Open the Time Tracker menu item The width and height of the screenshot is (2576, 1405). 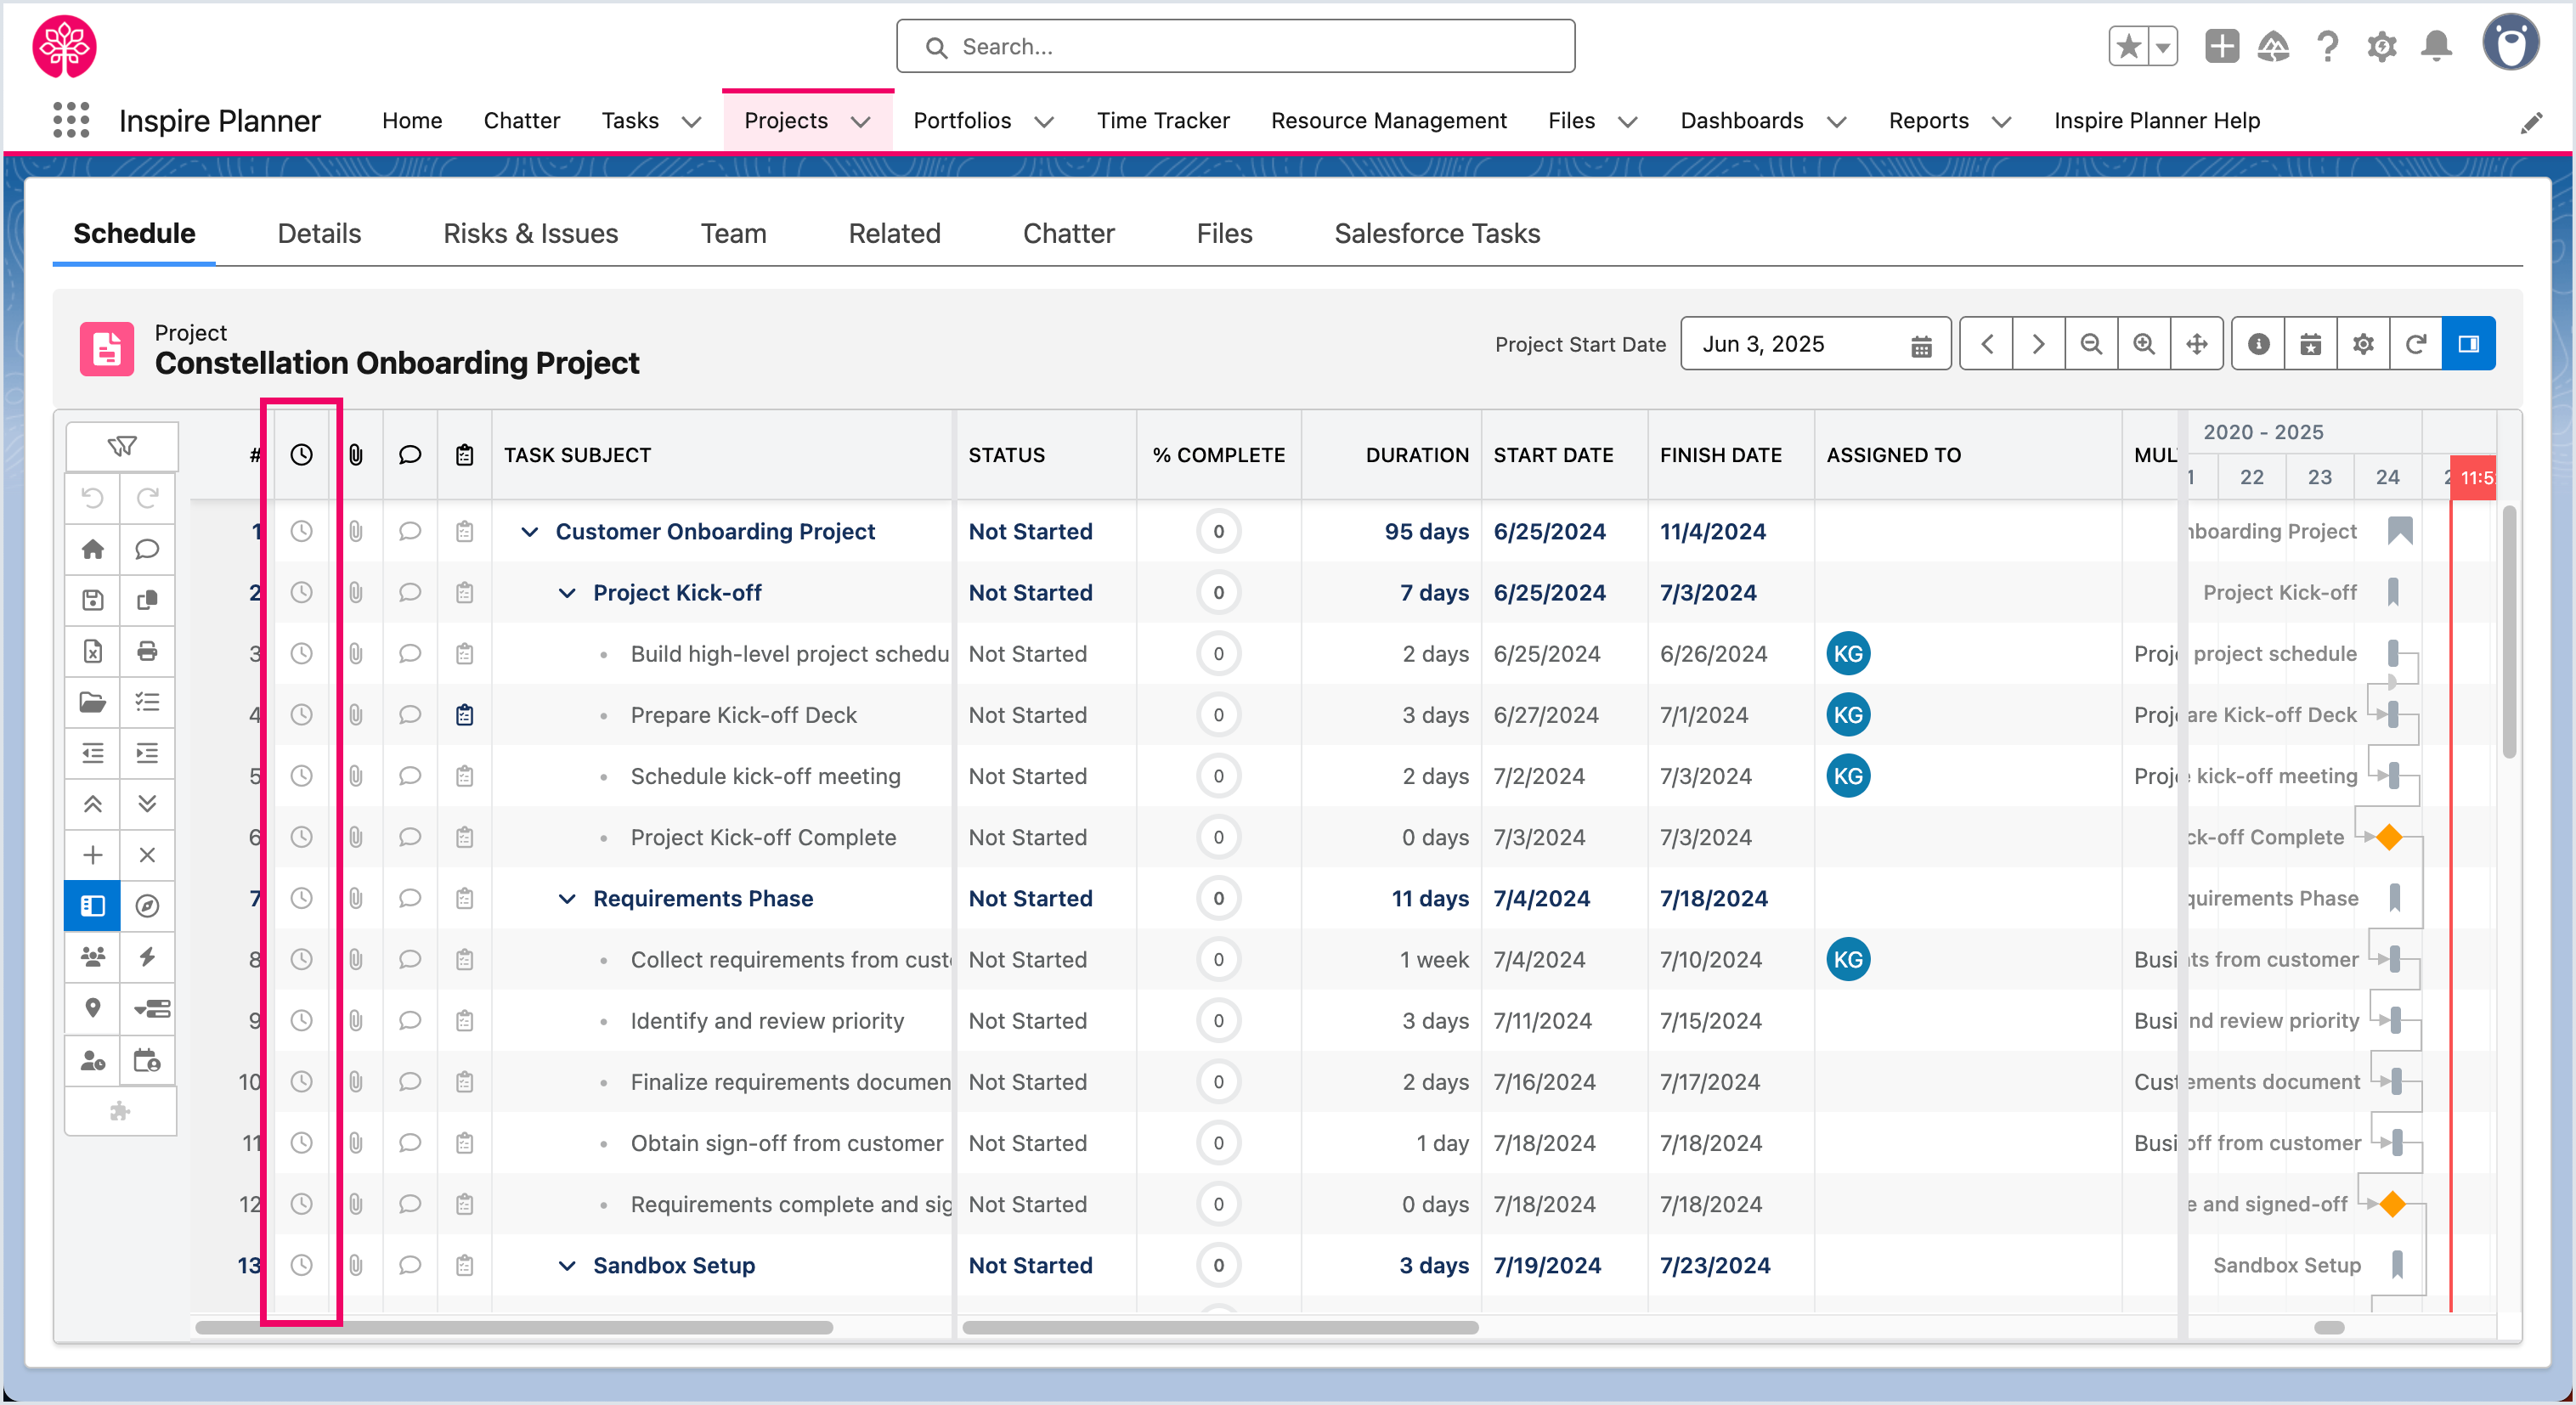click(1163, 121)
